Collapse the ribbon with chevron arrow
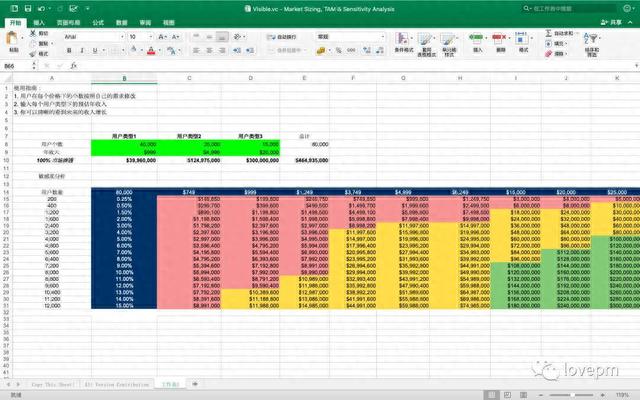Image resolution: width=640 pixels, height=400 pixels. [x=632, y=22]
